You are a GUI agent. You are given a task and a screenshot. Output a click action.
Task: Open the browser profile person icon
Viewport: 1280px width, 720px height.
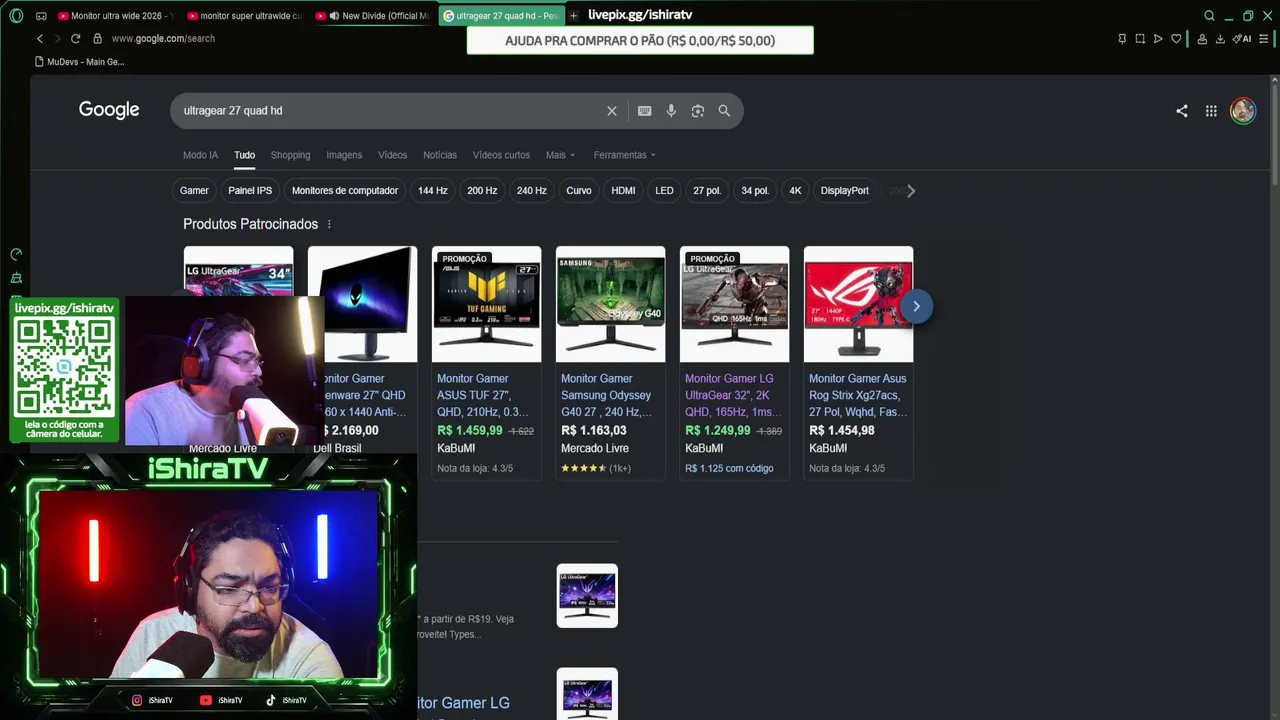click(1202, 39)
